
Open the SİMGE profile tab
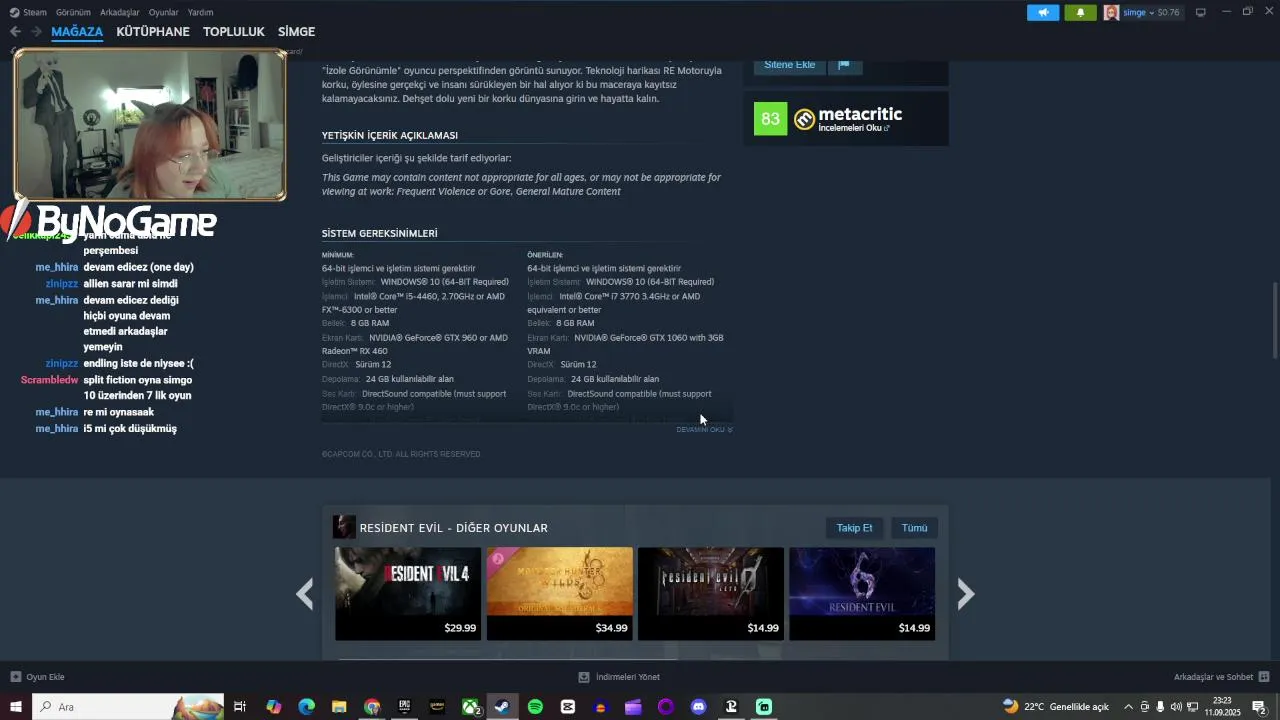click(x=296, y=32)
